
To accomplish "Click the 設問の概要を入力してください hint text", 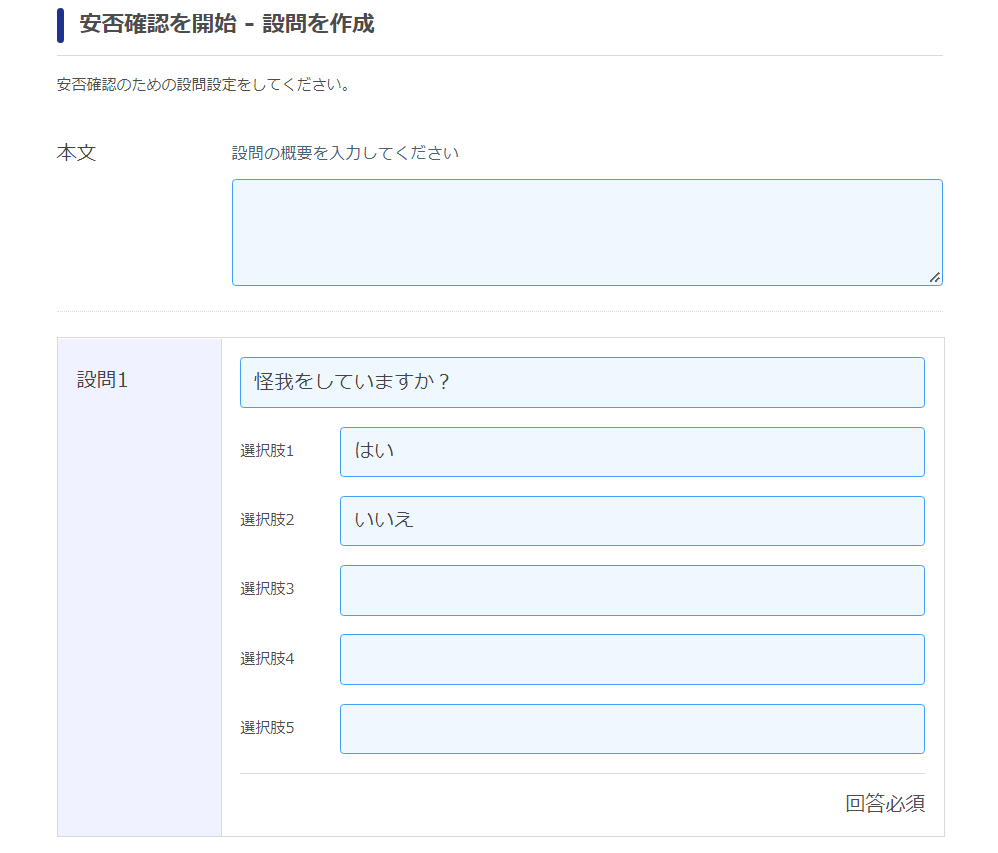I will [x=345, y=153].
